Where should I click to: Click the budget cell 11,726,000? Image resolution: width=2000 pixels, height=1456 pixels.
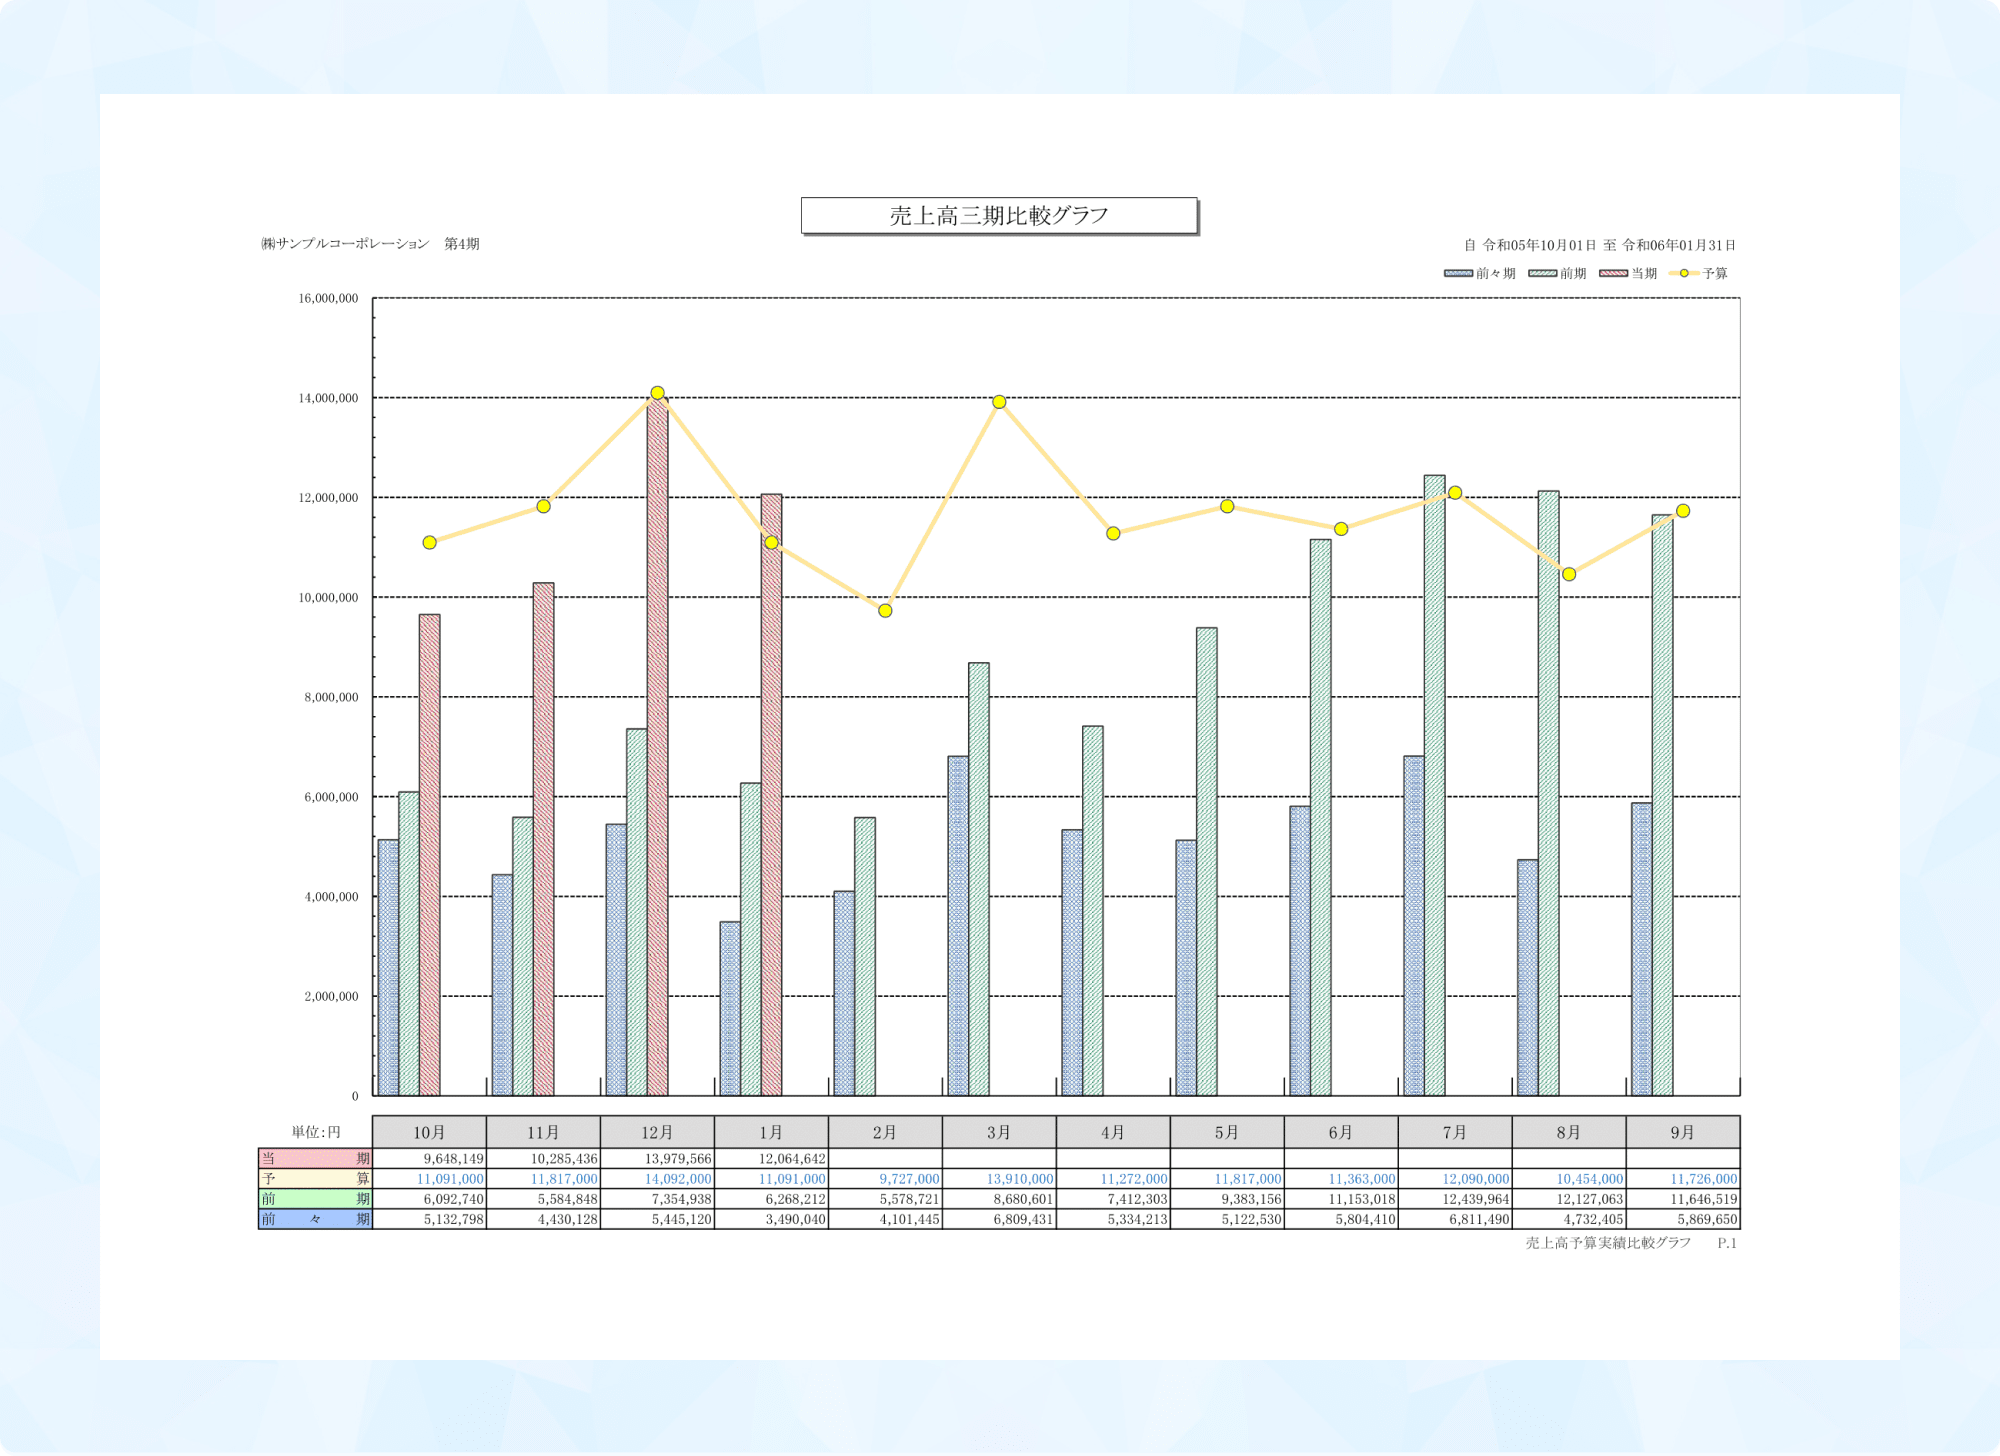coord(1683,1178)
